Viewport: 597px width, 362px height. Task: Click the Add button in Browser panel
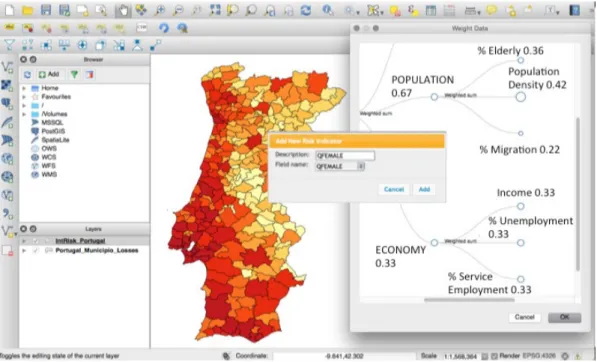click(49, 74)
